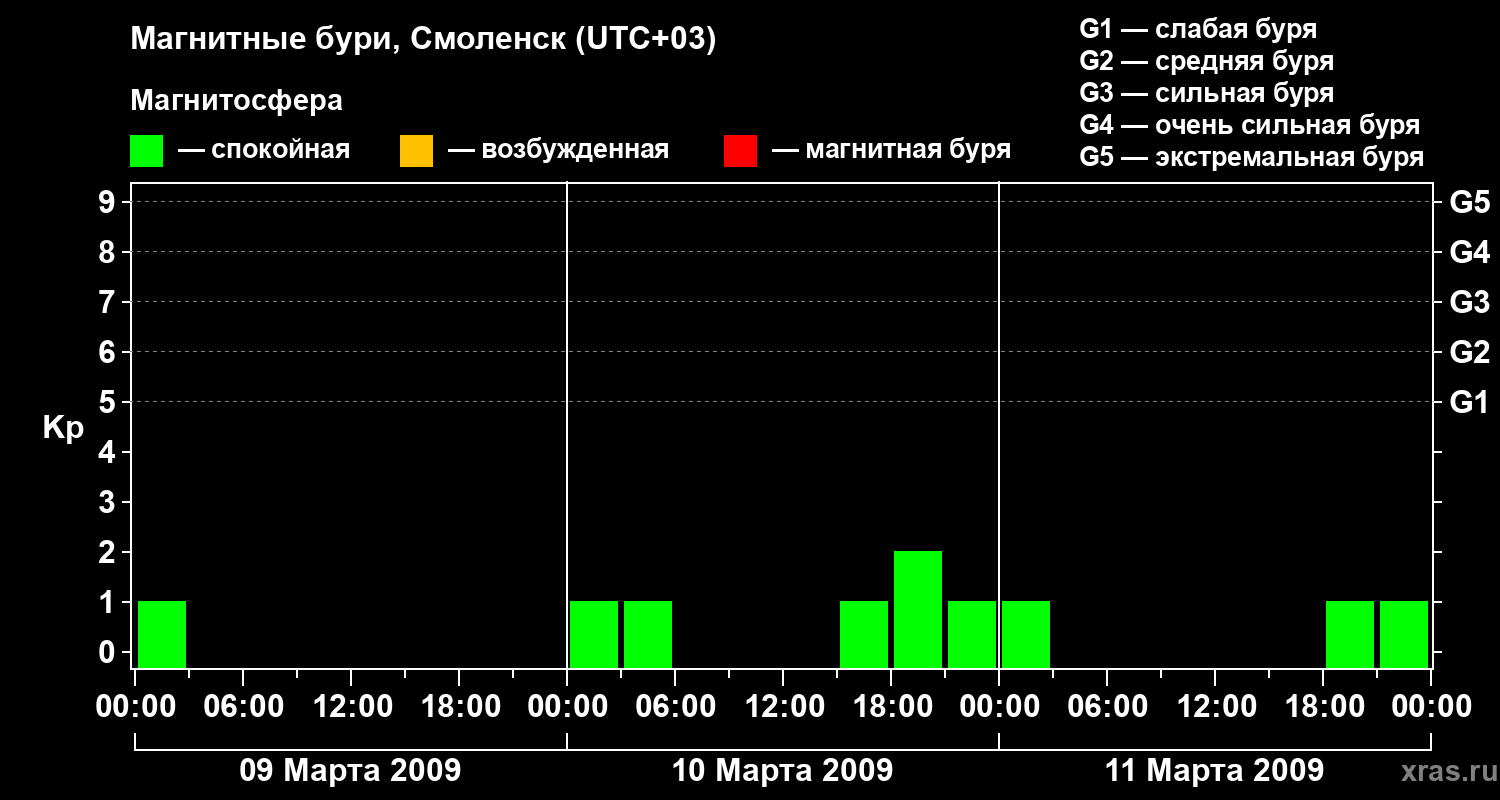Viewport: 1500px width, 800px height.
Task: Click the '09 Марта 2009' date label
Action: click(350, 771)
